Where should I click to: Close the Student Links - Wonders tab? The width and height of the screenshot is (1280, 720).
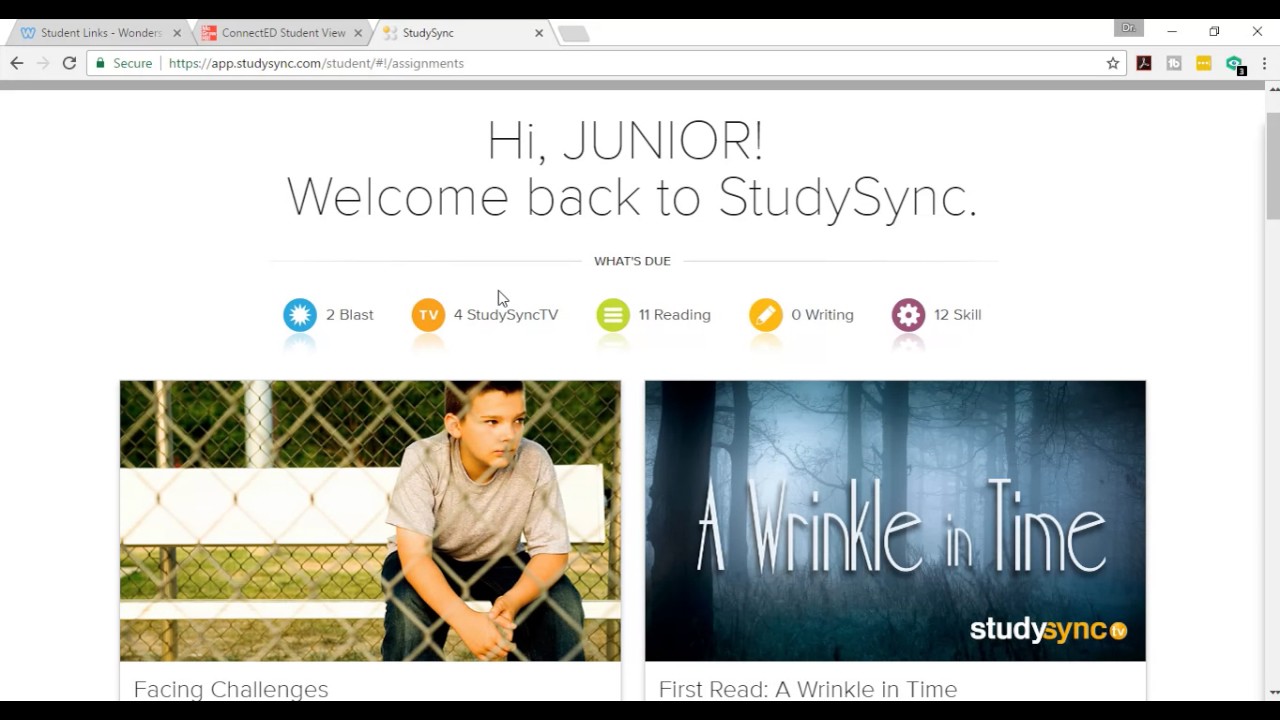177,33
